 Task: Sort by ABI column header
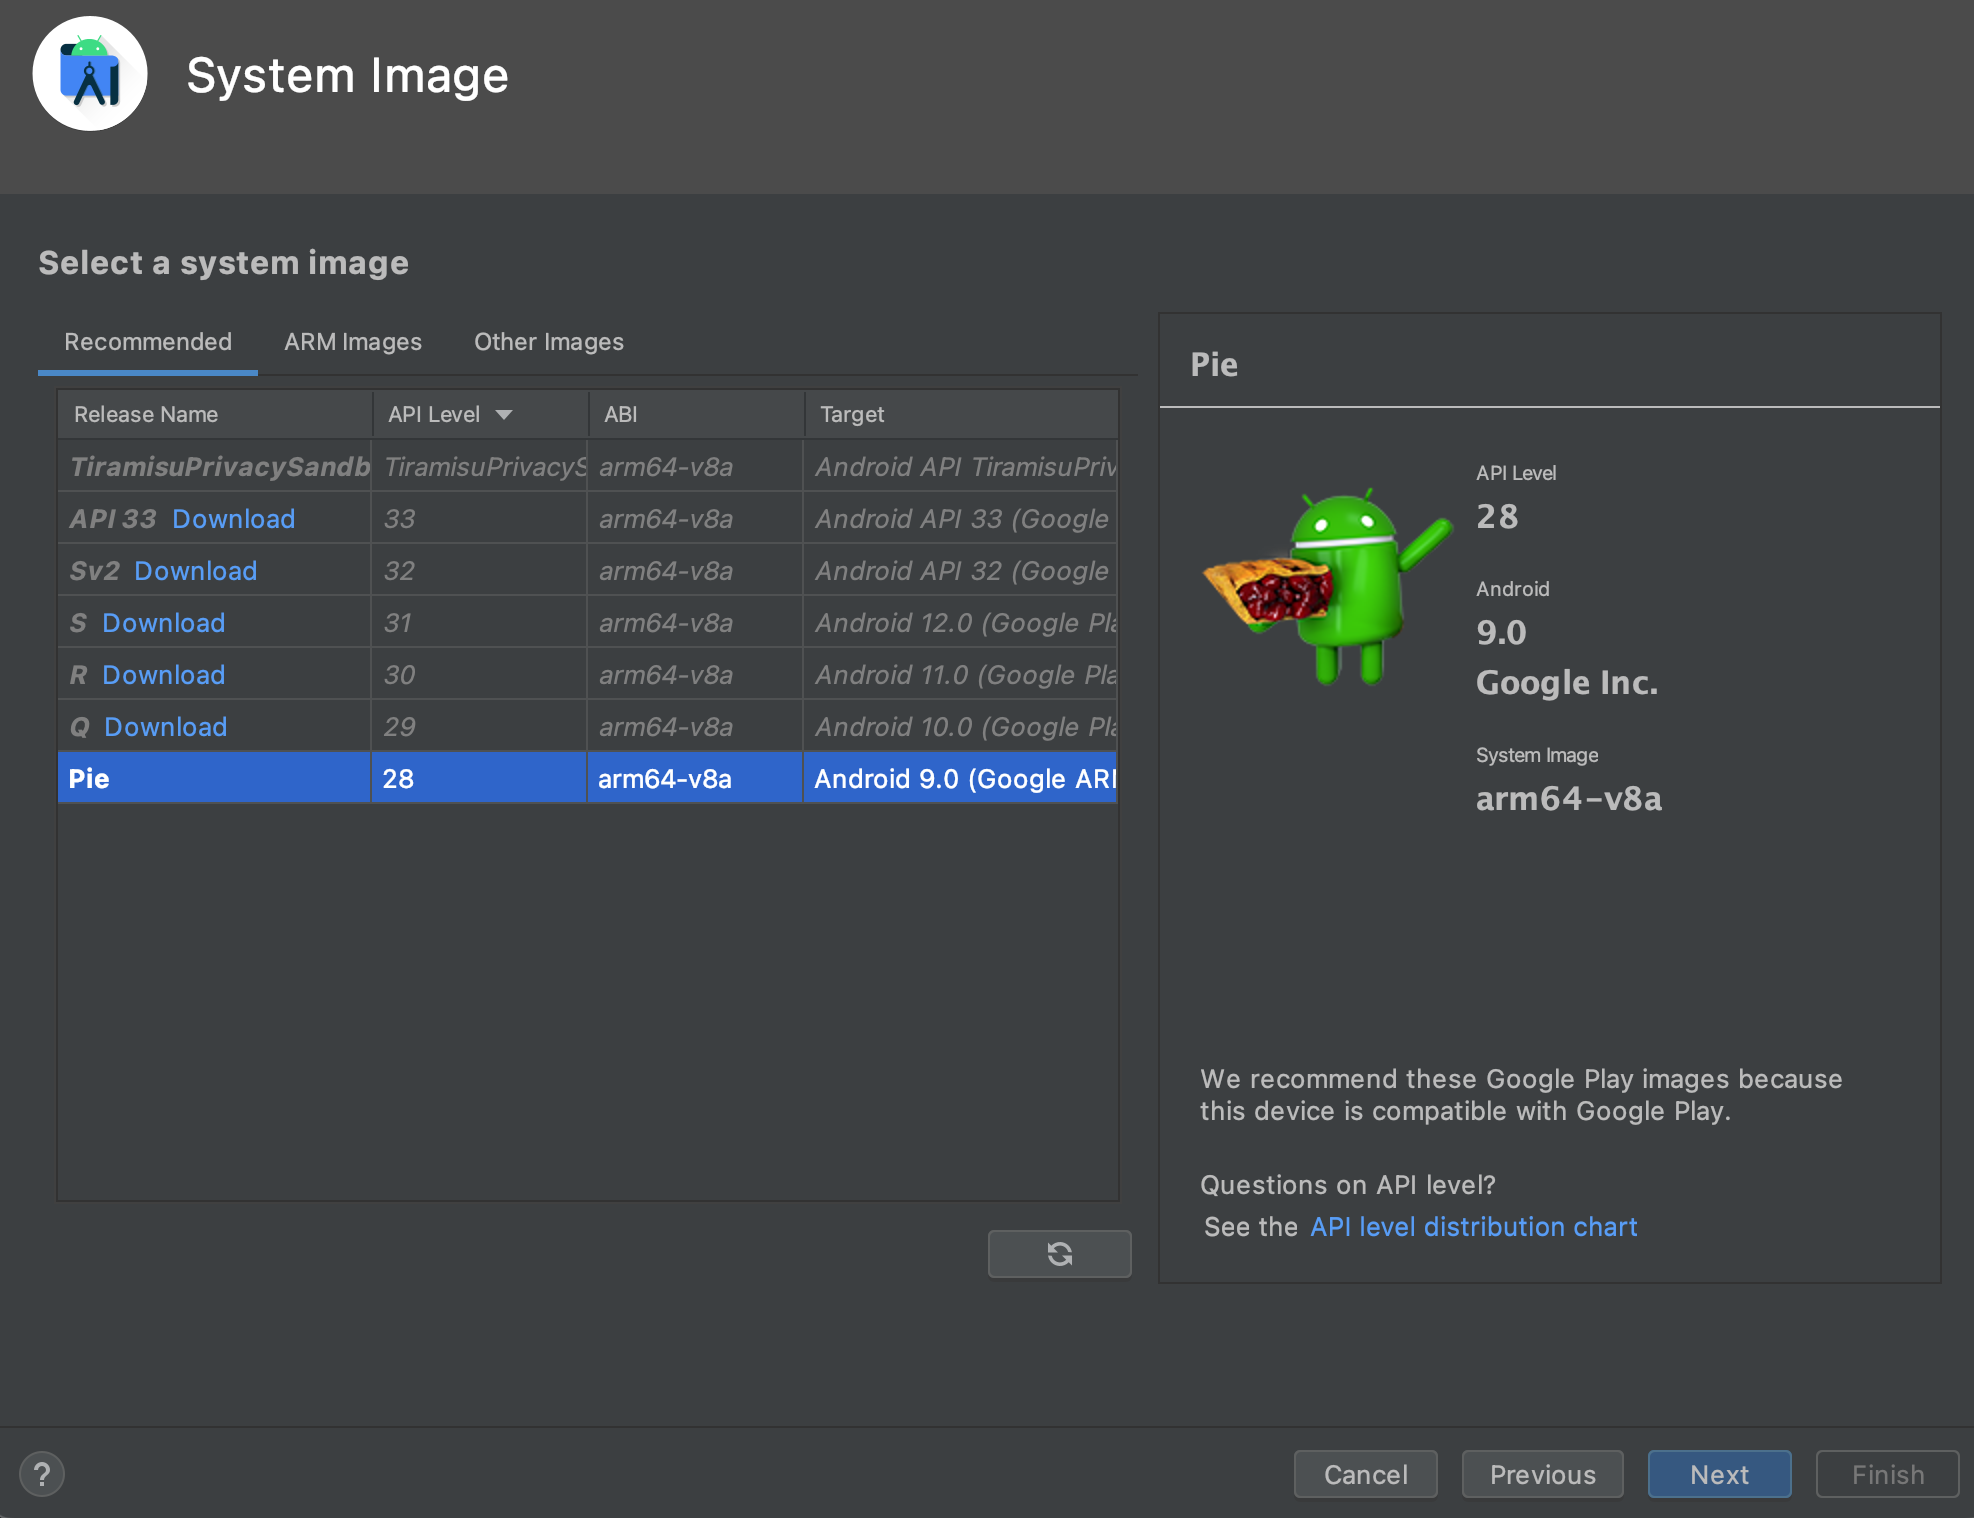696,414
